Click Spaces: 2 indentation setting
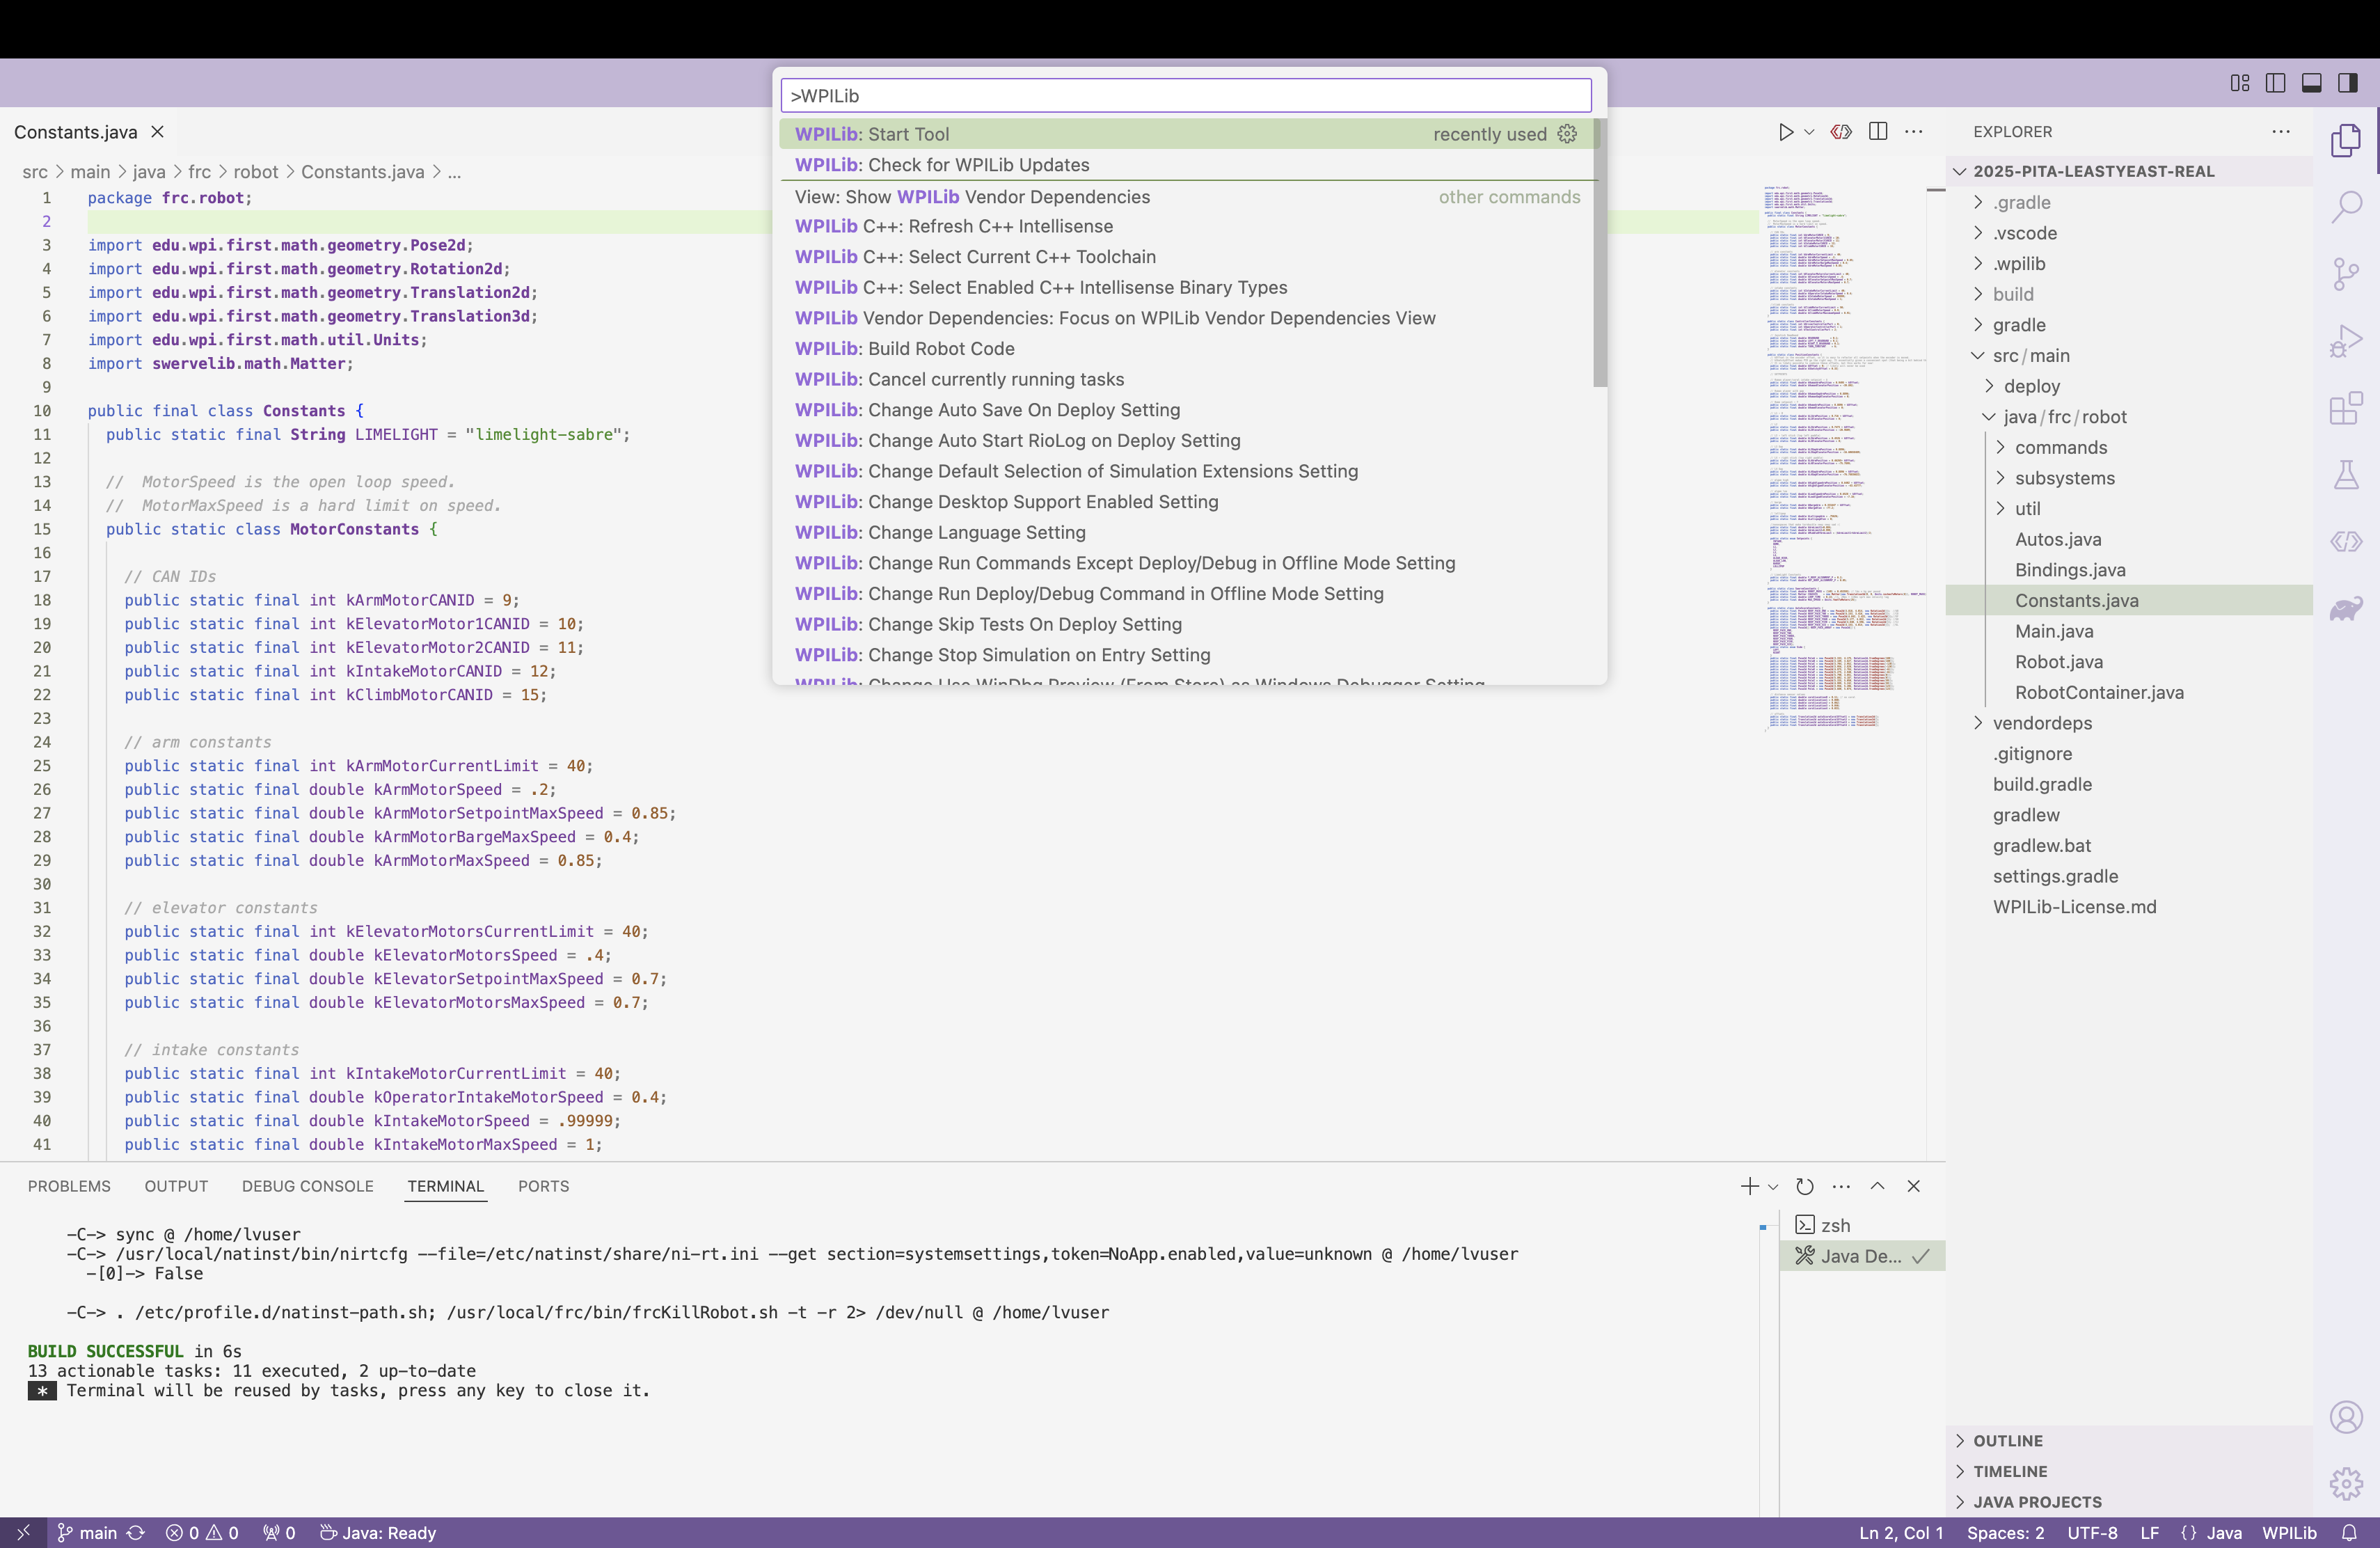The width and height of the screenshot is (2380, 1548). [2005, 1533]
